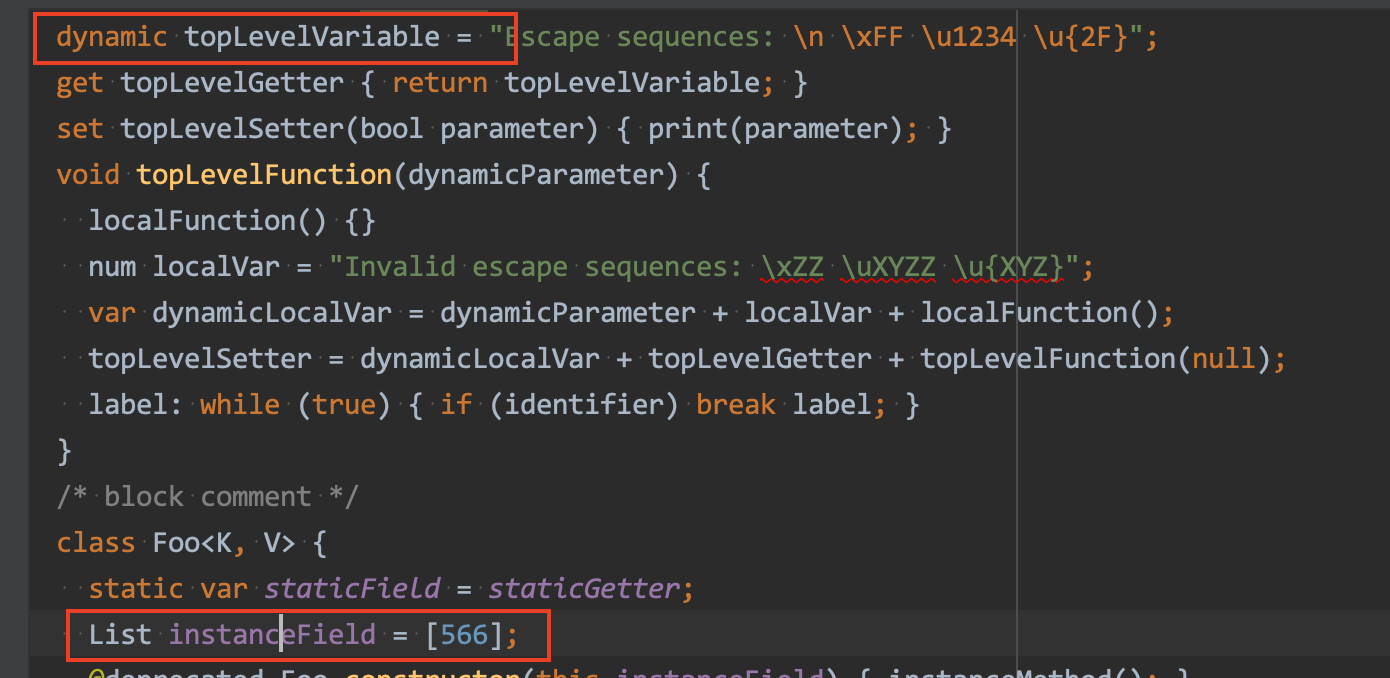Click topLevelGetter on the get line
The width and height of the screenshot is (1390, 678).
coord(232,83)
